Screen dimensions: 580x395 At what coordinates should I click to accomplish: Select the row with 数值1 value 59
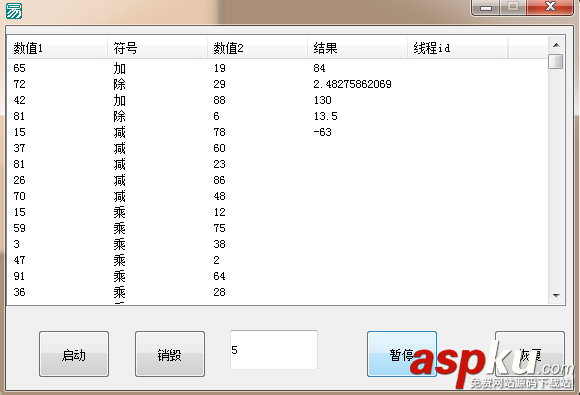(x=277, y=228)
